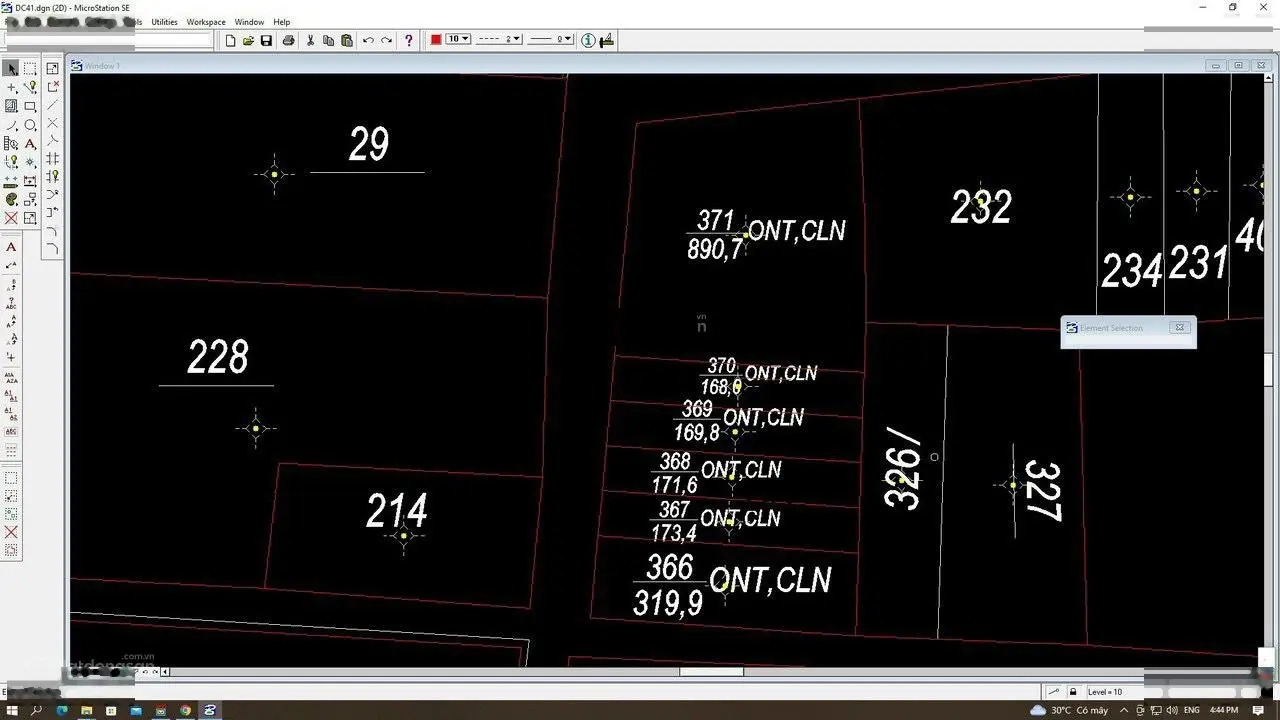
Task: Open the level 10 dropdown
Action: (x=458, y=39)
